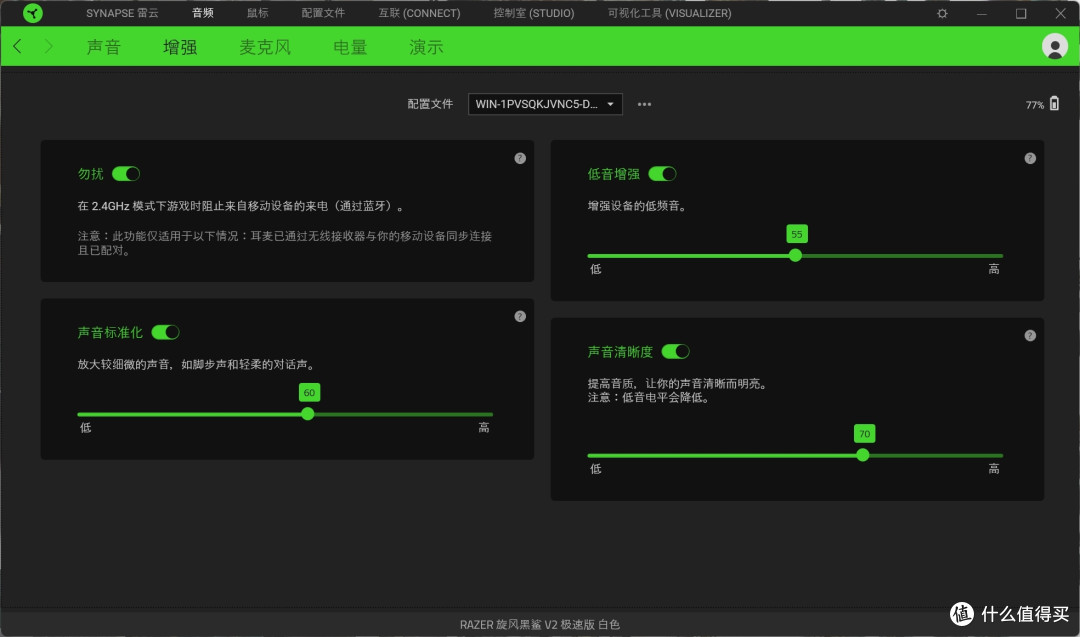Open the profile more-options ellipsis
The image size is (1080, 637).
point(644,104)
